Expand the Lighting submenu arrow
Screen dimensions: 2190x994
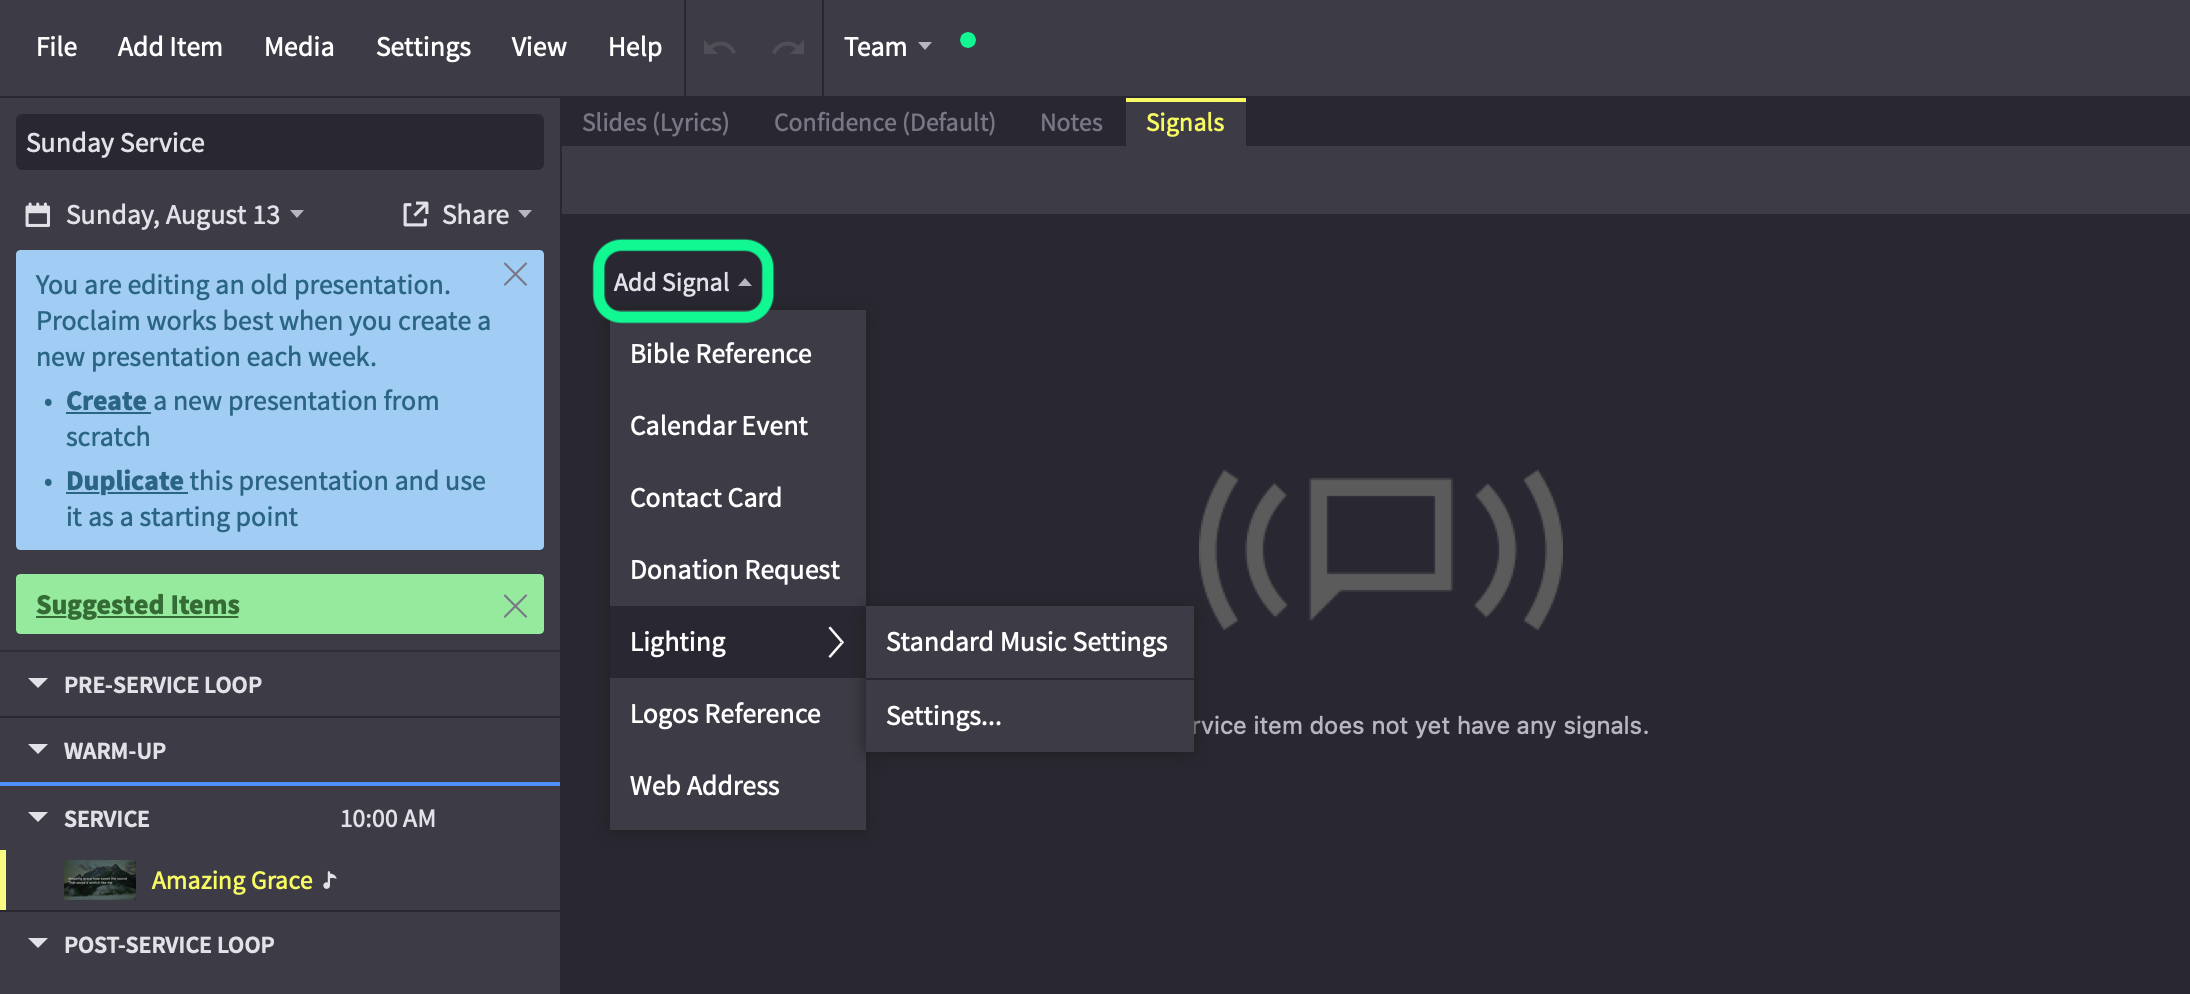click(x=836, y=642)
